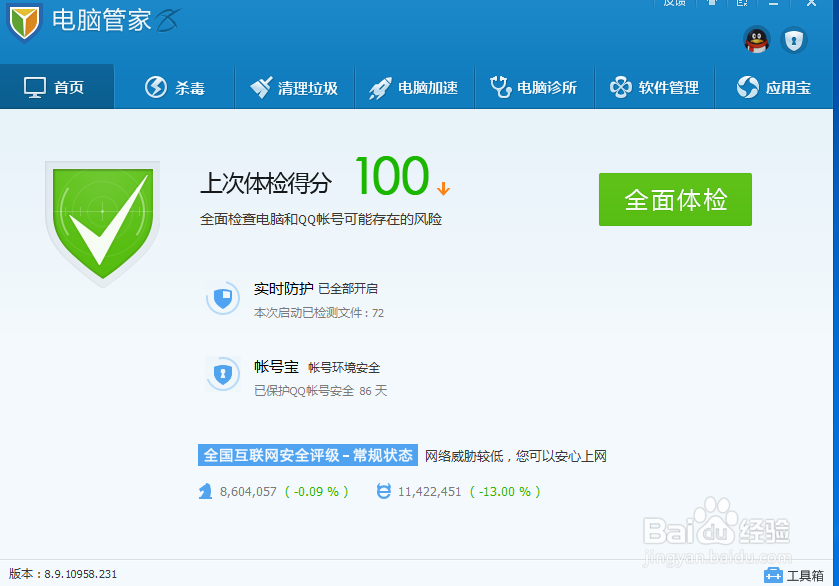Click the large green shield checkmark logo

[x=103, y=220]
